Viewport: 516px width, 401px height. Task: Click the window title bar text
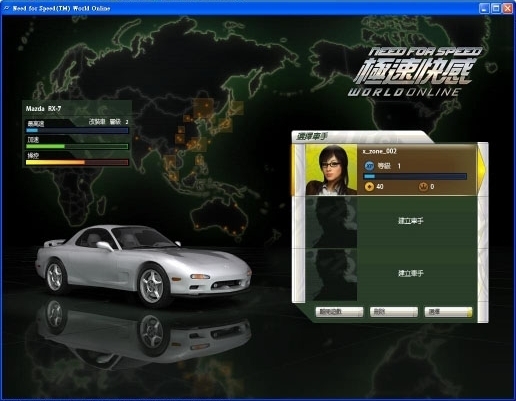pyautogui.click(x=61, y=8)
